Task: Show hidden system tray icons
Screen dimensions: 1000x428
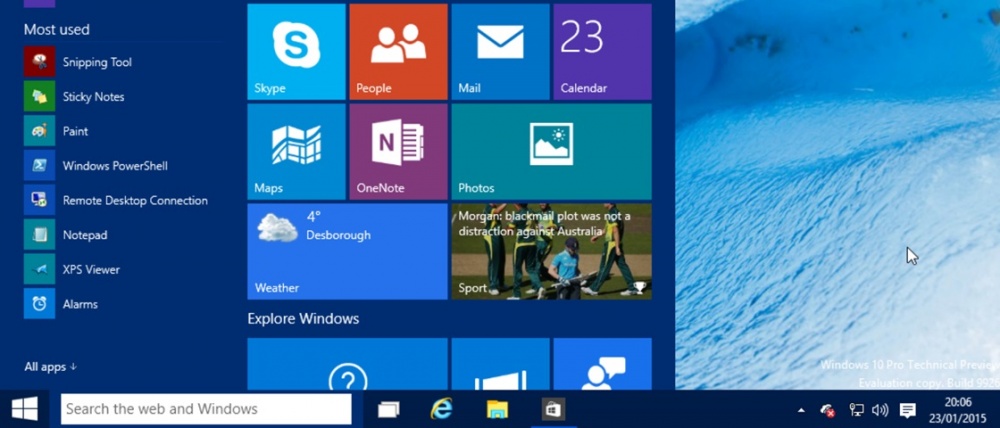Action: (800, 410)
